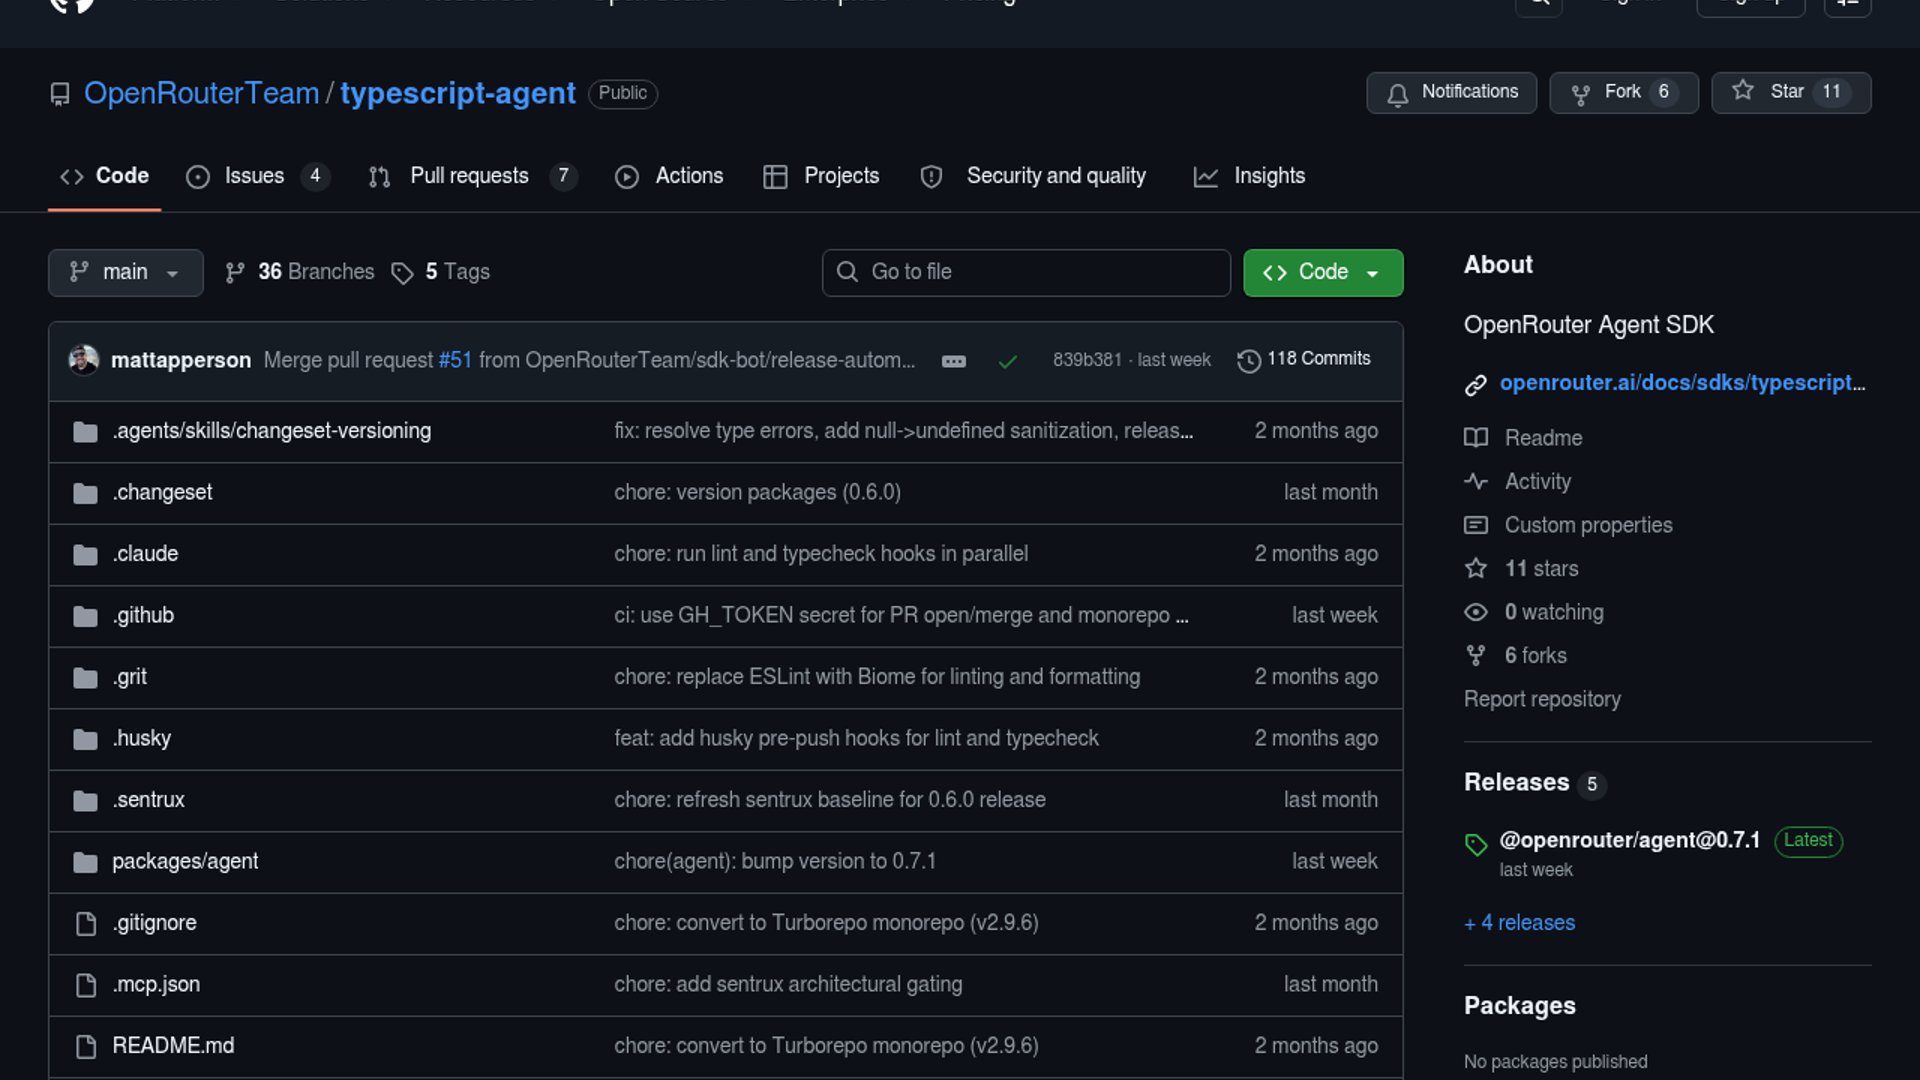Click the .gitignore file icon
The image size is (1920, 1080).
point(86,923)
